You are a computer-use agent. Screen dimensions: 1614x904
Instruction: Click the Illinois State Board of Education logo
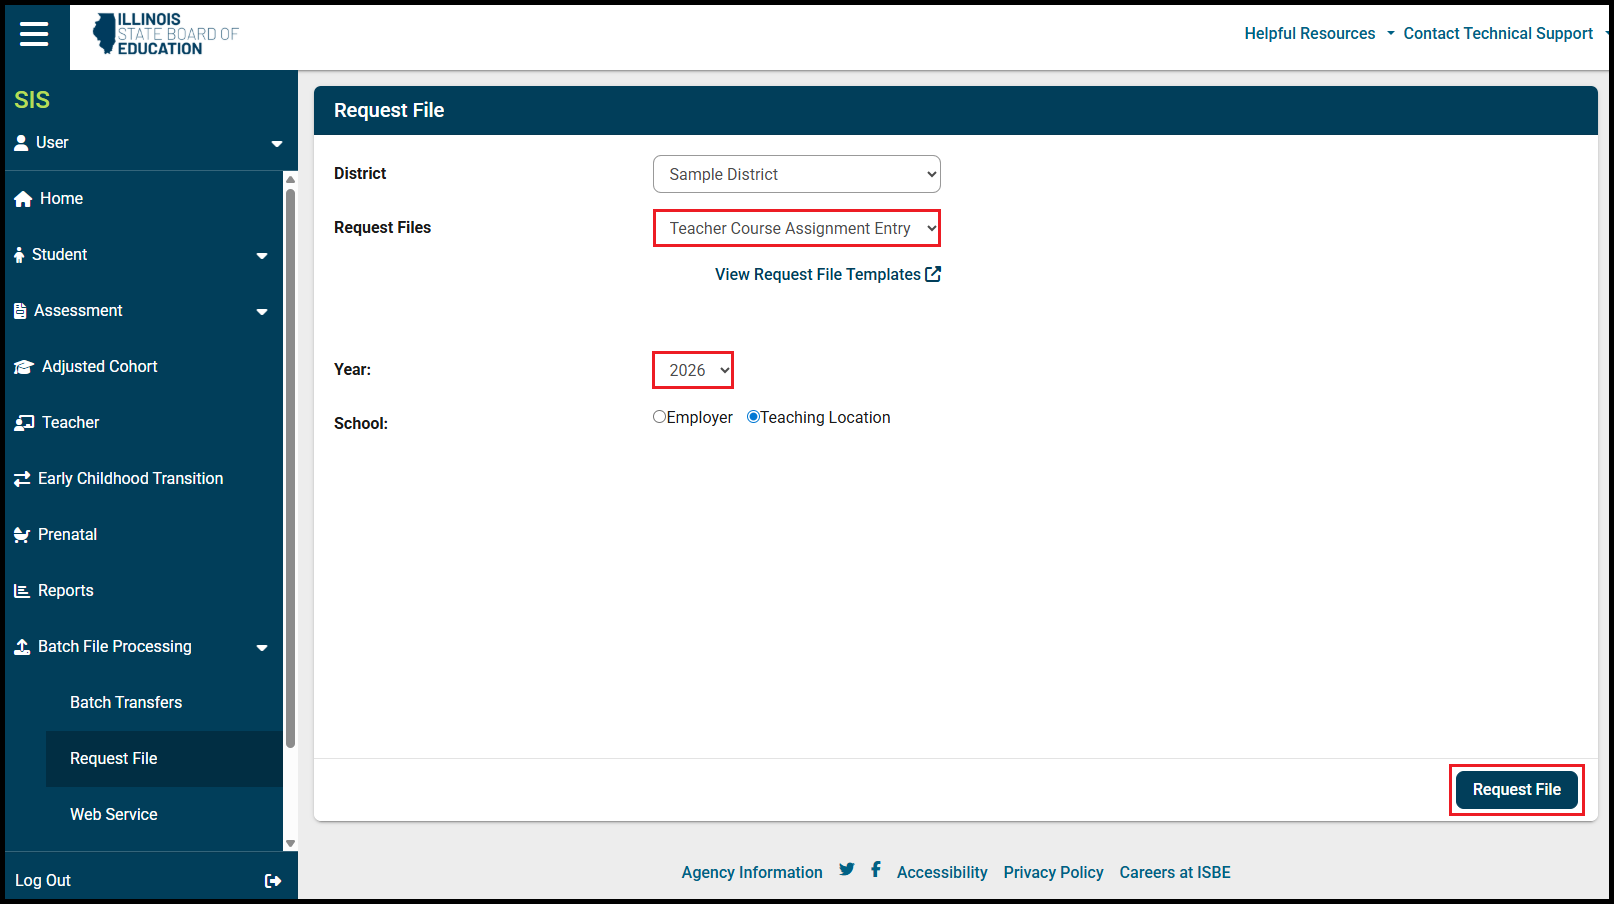(x=166, y=34)
